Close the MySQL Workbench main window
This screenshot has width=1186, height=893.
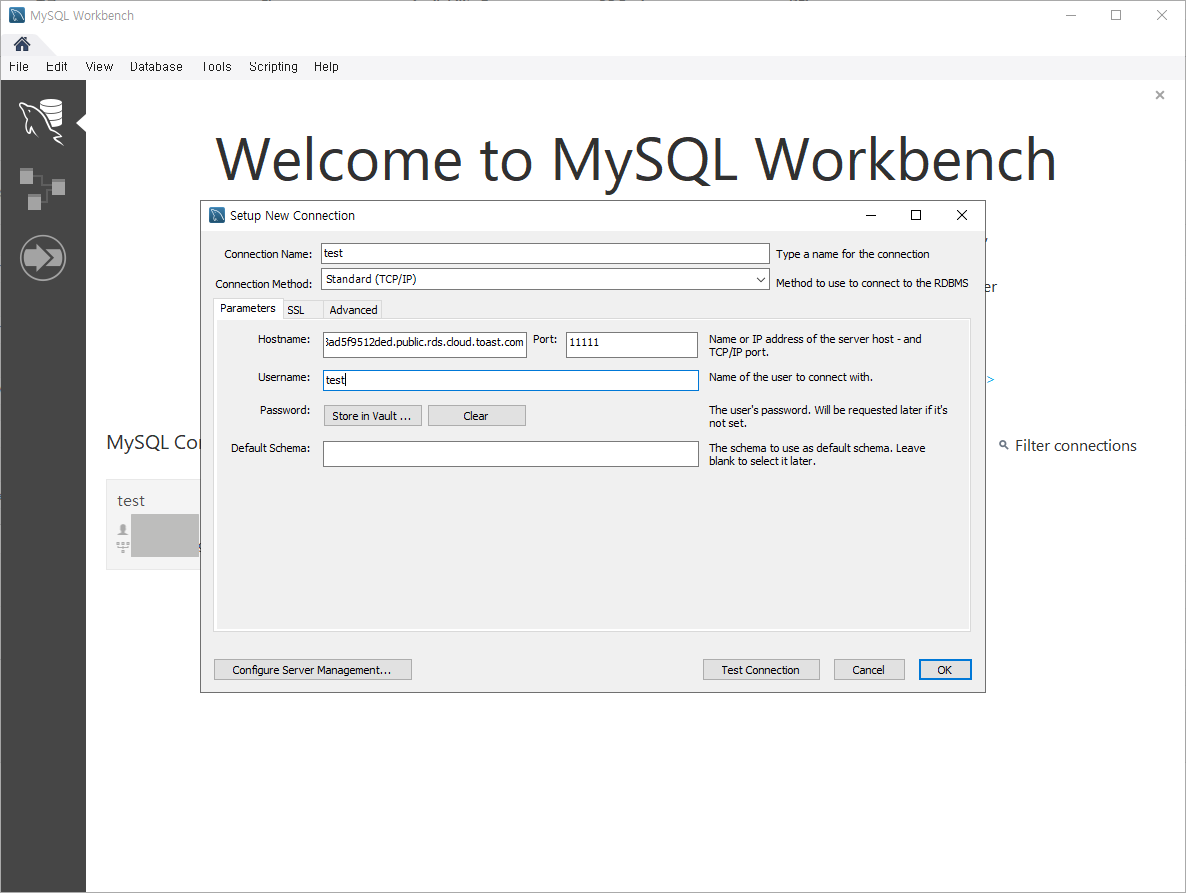tap(1162, 15)
